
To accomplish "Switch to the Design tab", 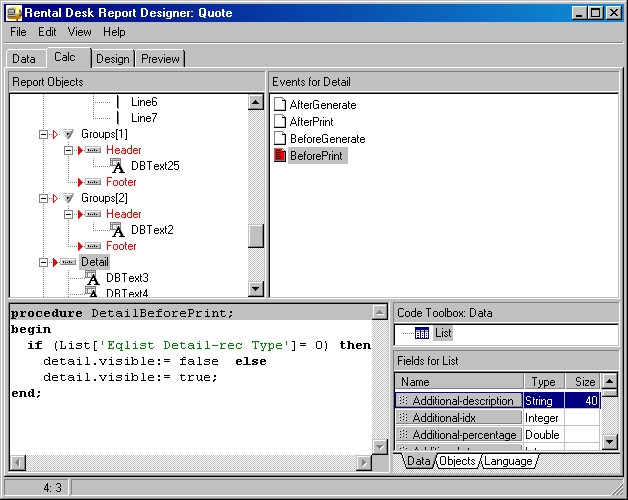I will click(x=112, y=59).
